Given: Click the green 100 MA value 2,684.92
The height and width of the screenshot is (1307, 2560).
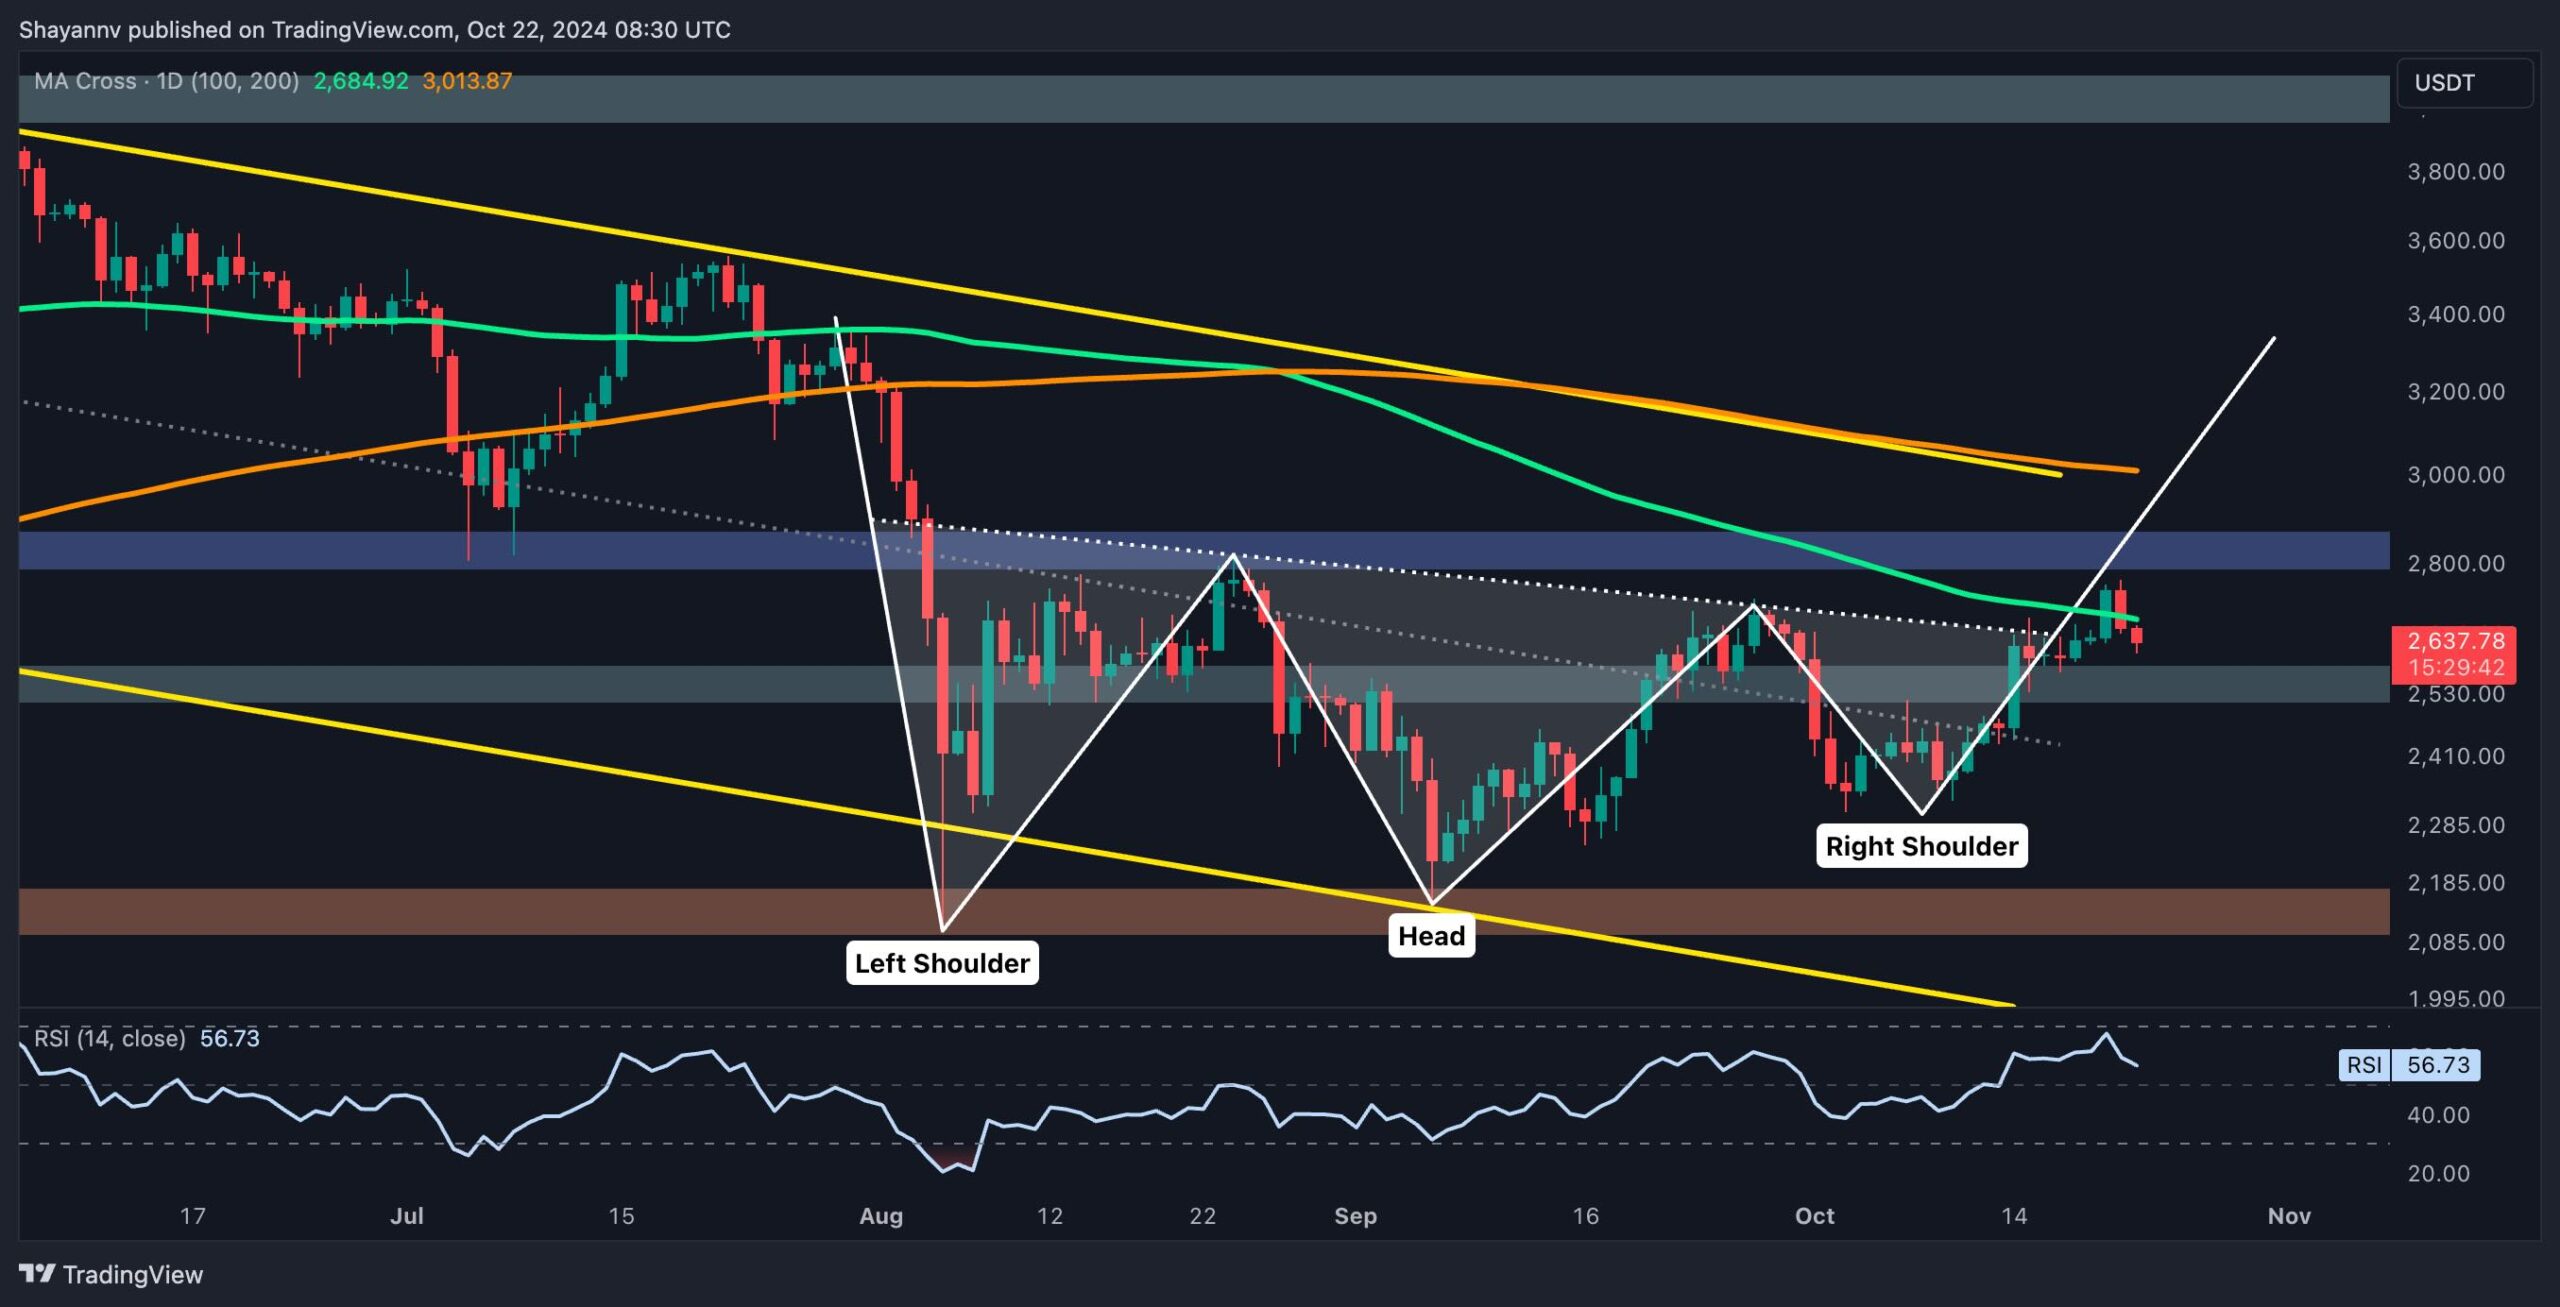Looking at the screenshot, I should tap(360, 81).
